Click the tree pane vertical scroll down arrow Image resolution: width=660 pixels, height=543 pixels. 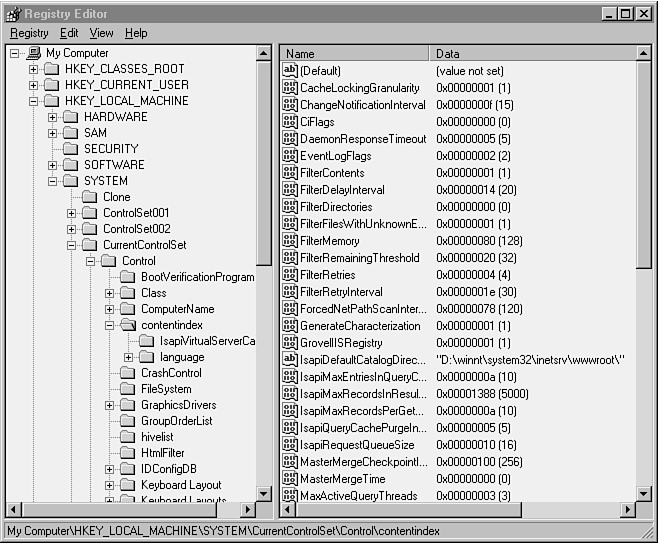pos(264,493)
